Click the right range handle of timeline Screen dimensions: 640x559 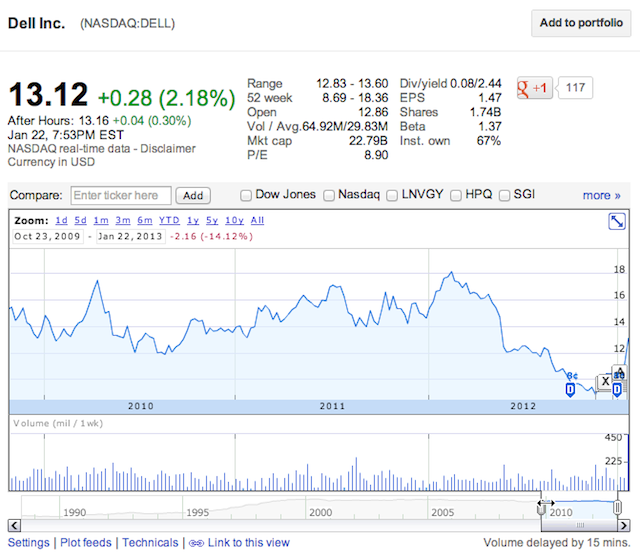(618, 508)
